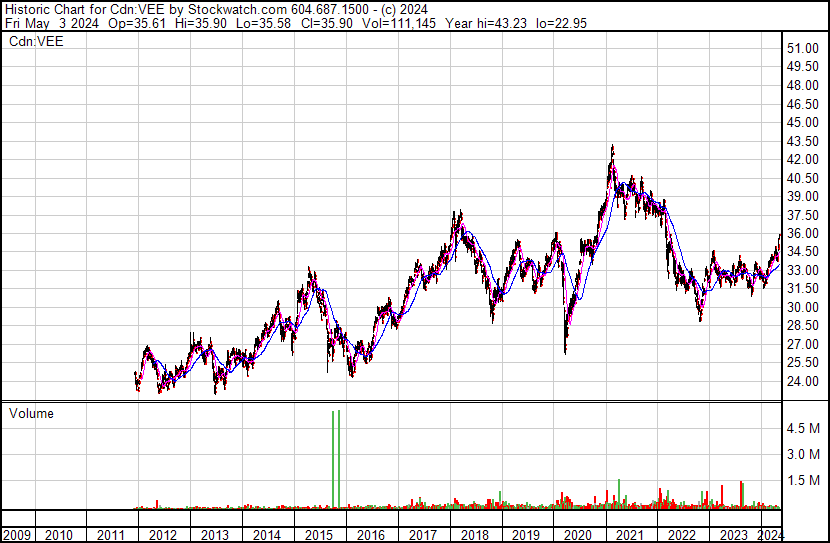Image resolution: width=830 pixels, height=543 pixels.
Task: Click the 24.00 price axis label
Action: (x=802, y=381)
